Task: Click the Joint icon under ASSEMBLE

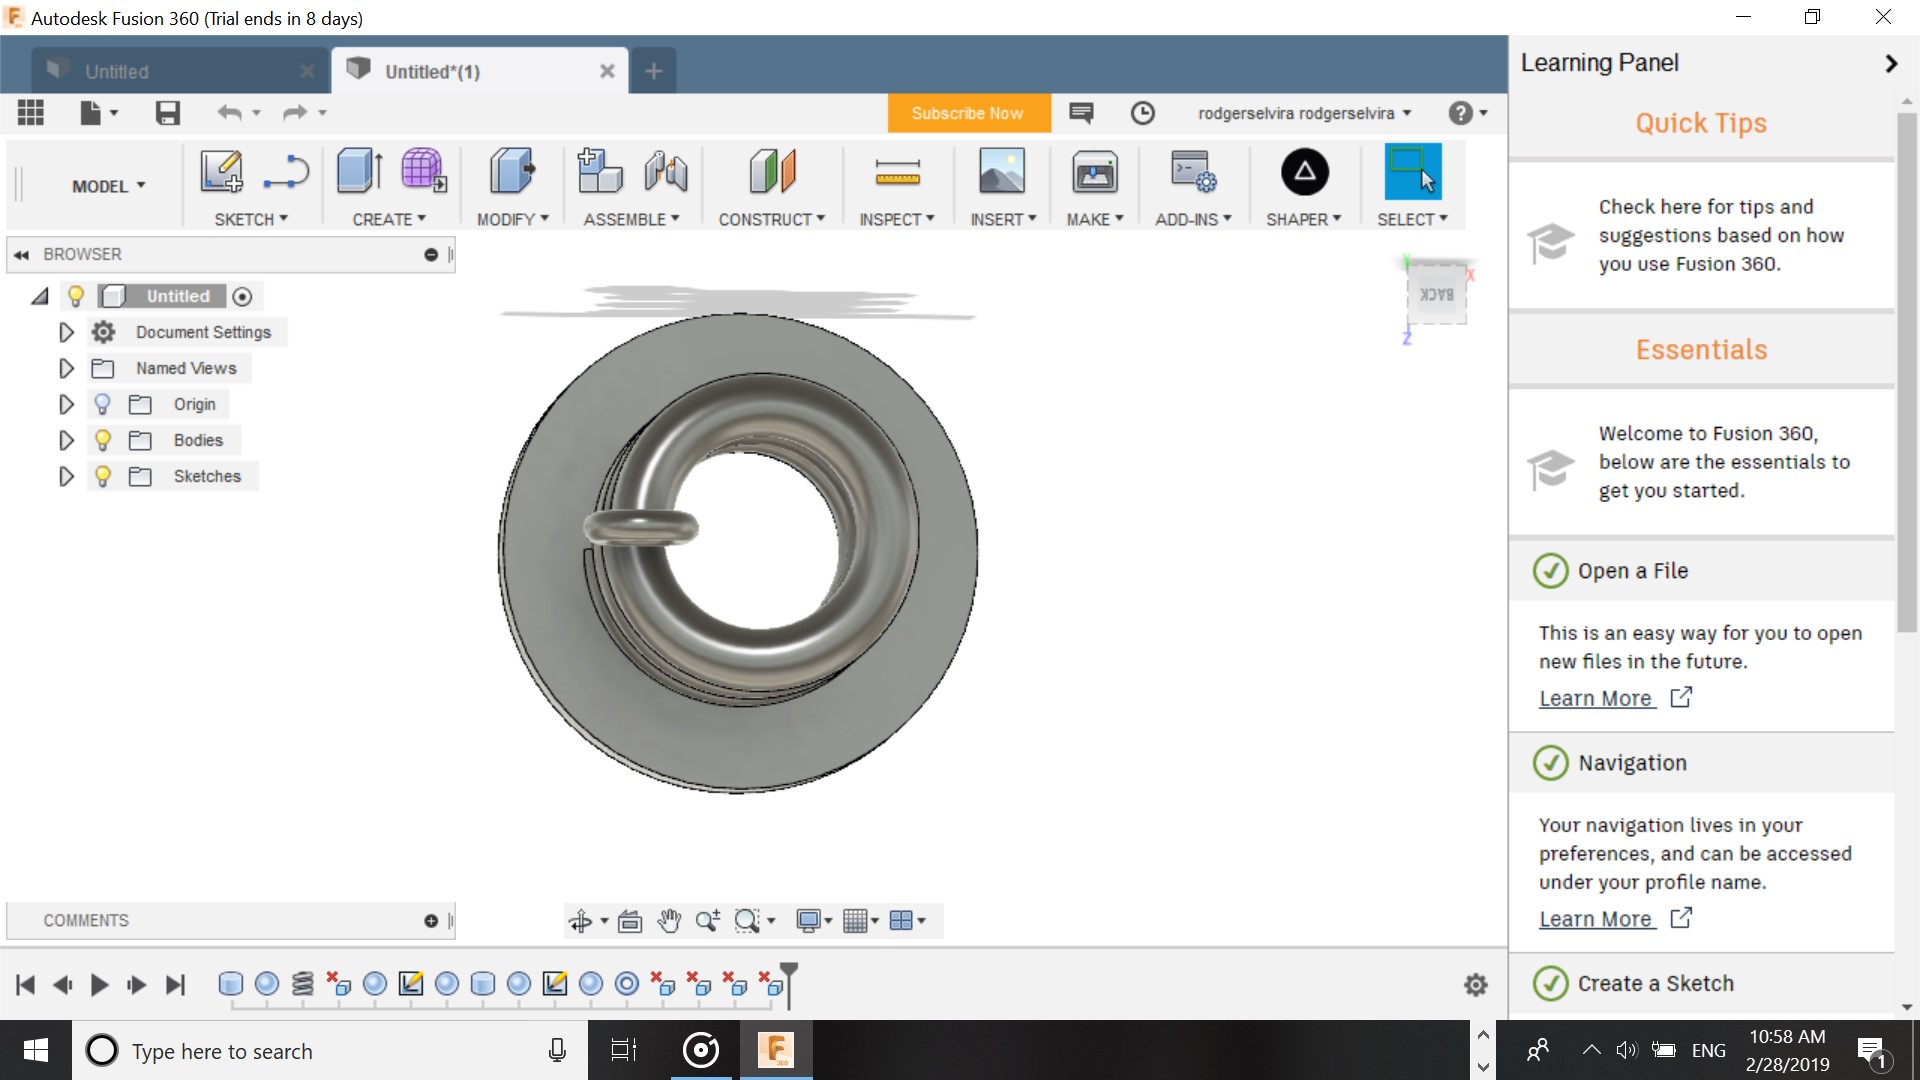Action: [x=666, y=172]
